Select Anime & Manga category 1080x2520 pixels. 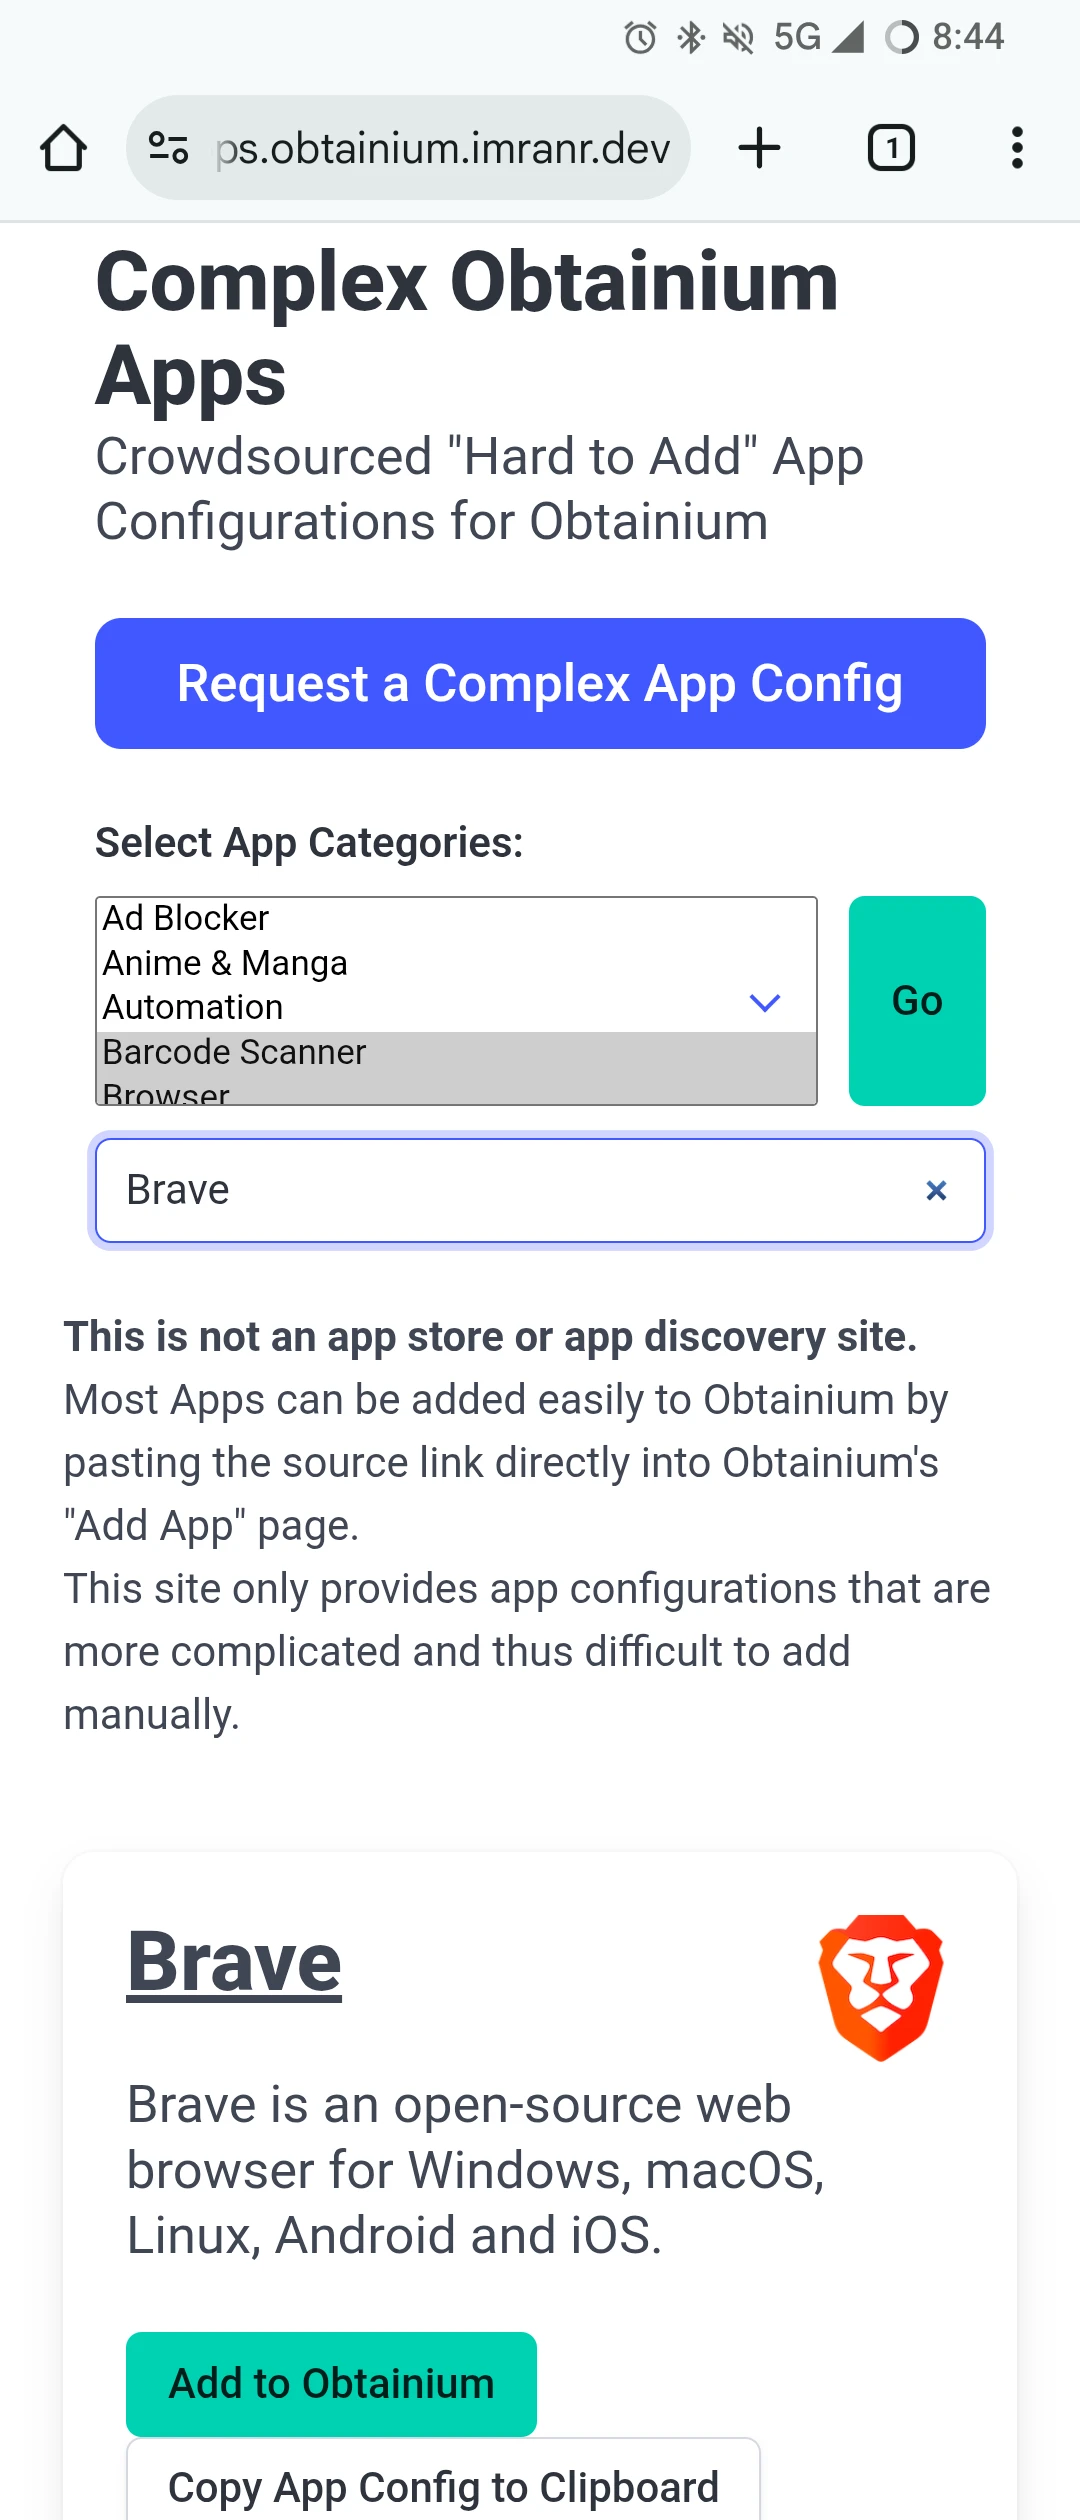click(x=225, y=963)
